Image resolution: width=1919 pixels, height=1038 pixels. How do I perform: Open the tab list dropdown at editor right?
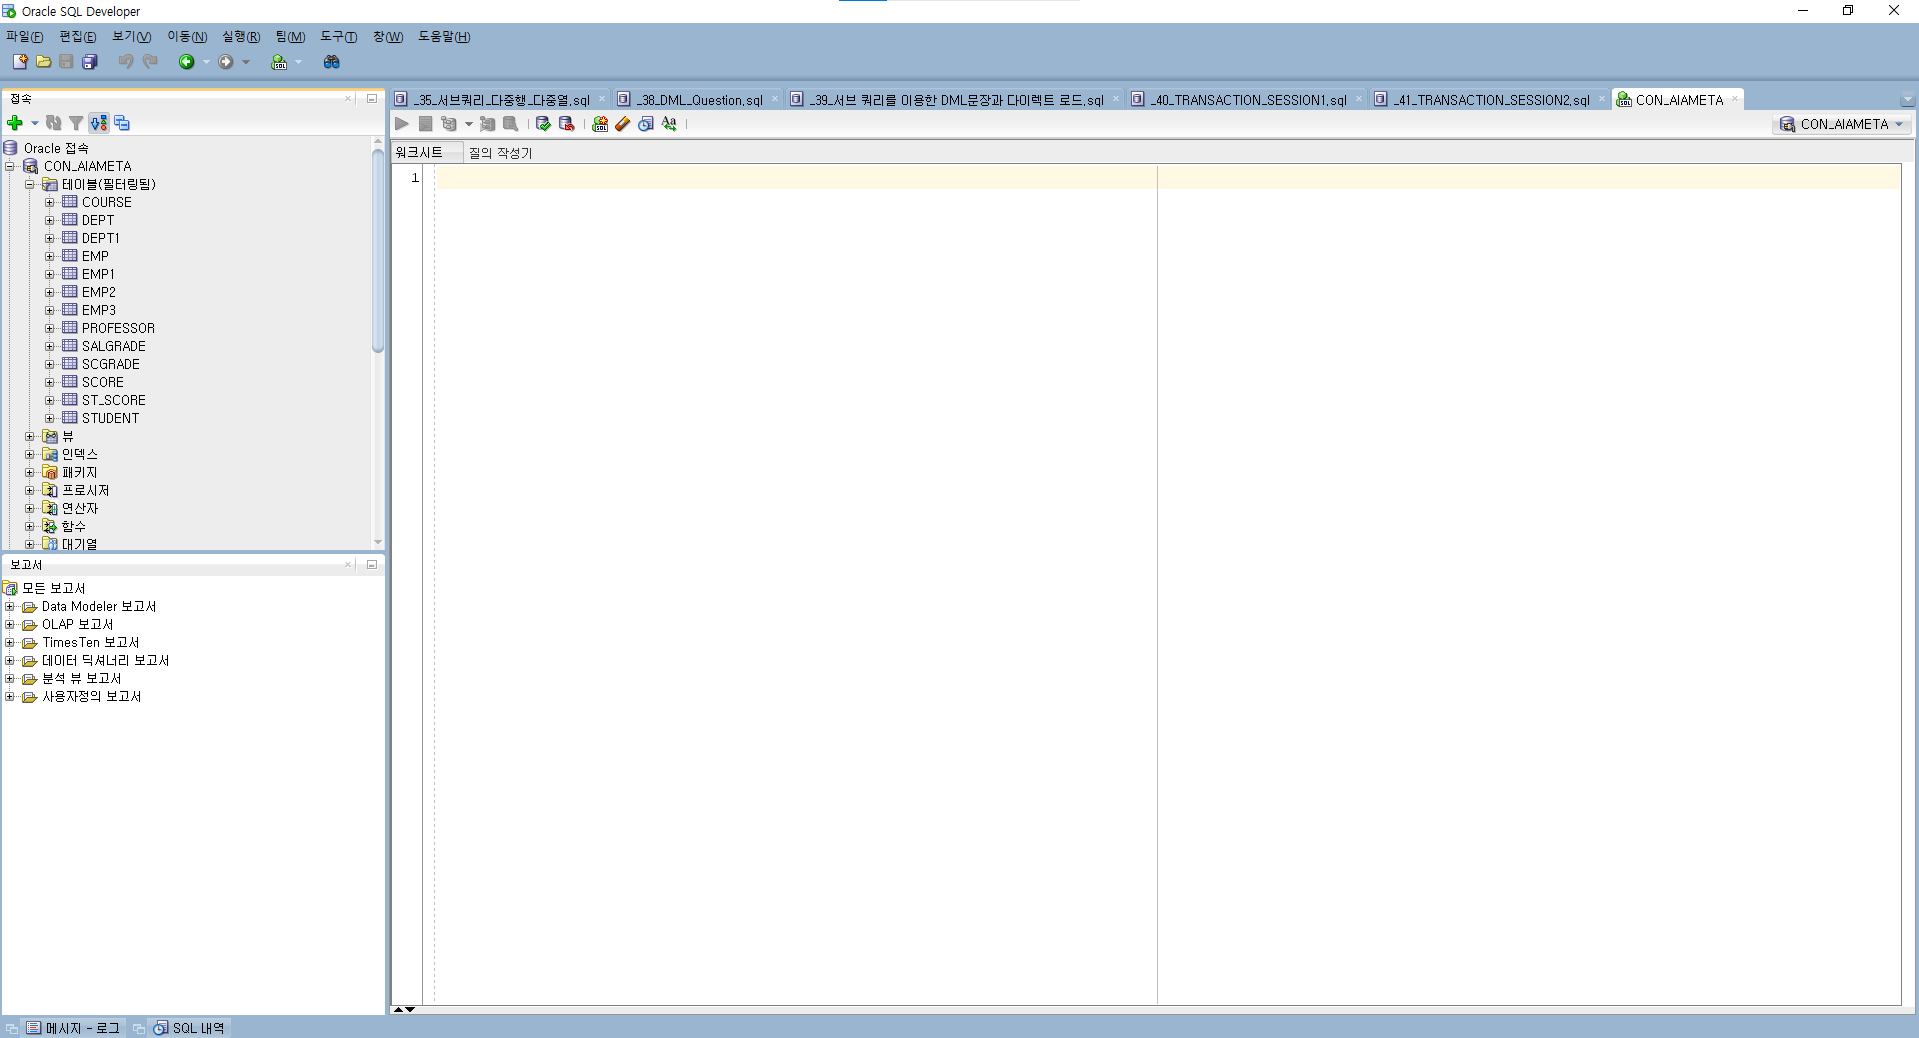click(1907, 100)
